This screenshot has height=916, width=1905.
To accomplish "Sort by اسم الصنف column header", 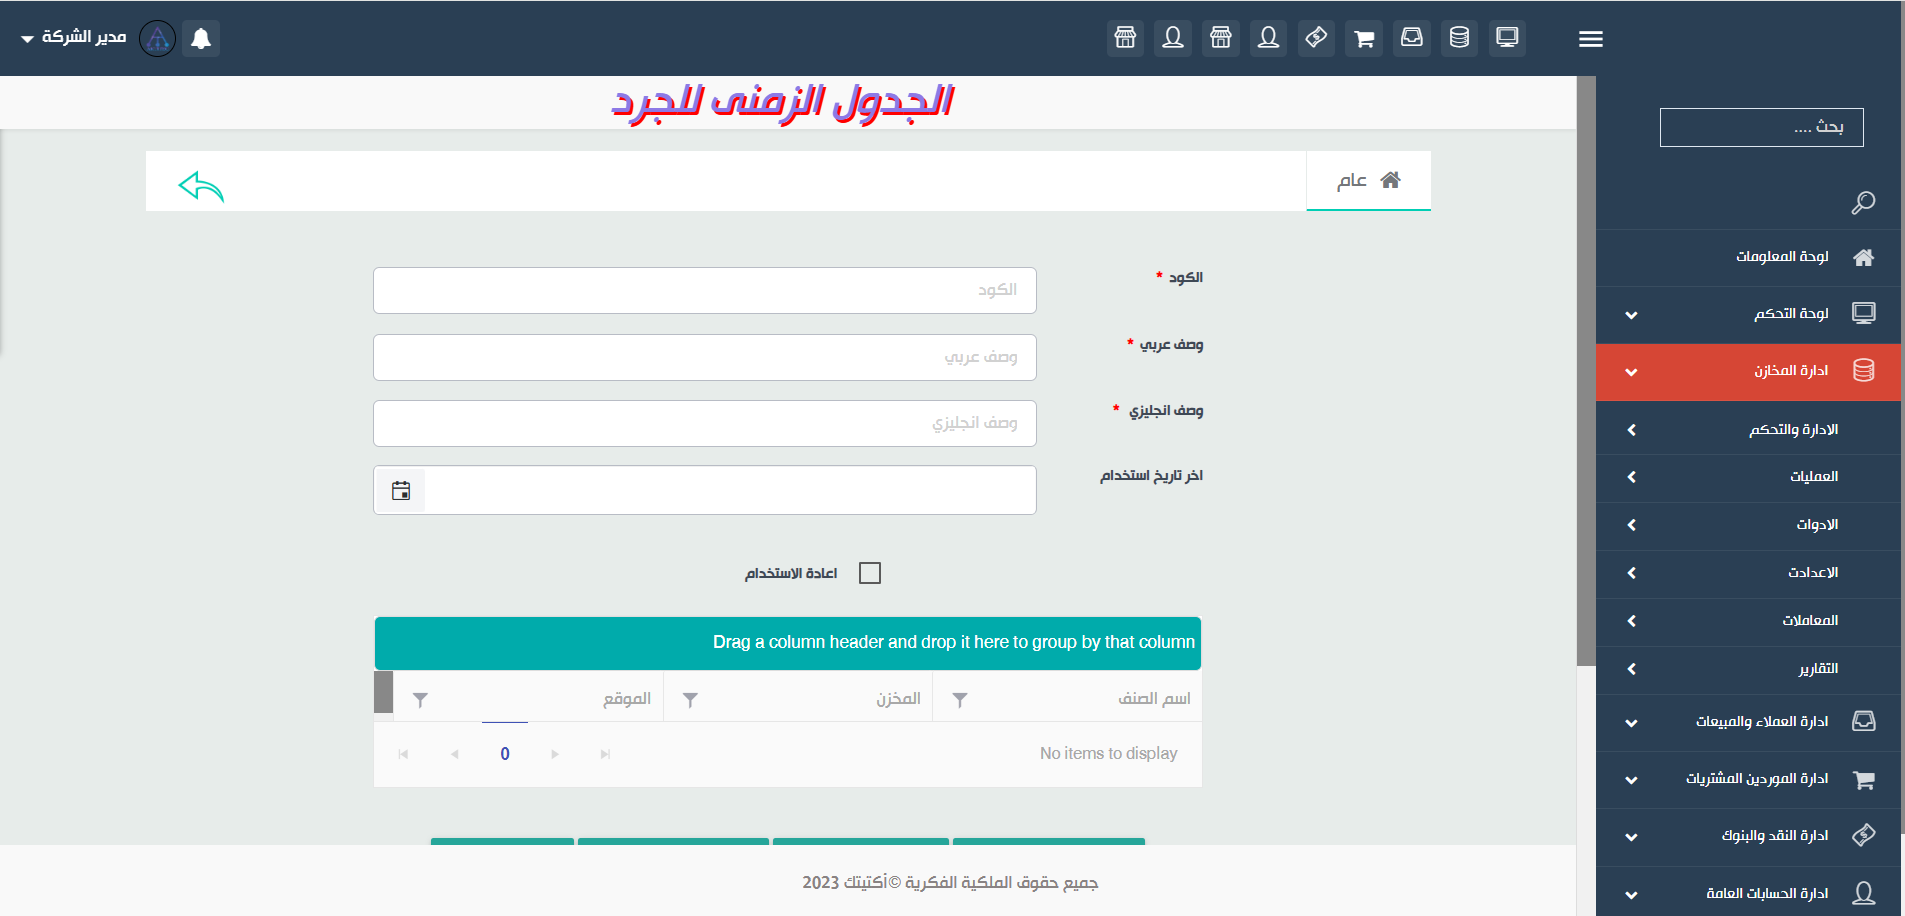I will [x=1154, y=699].
